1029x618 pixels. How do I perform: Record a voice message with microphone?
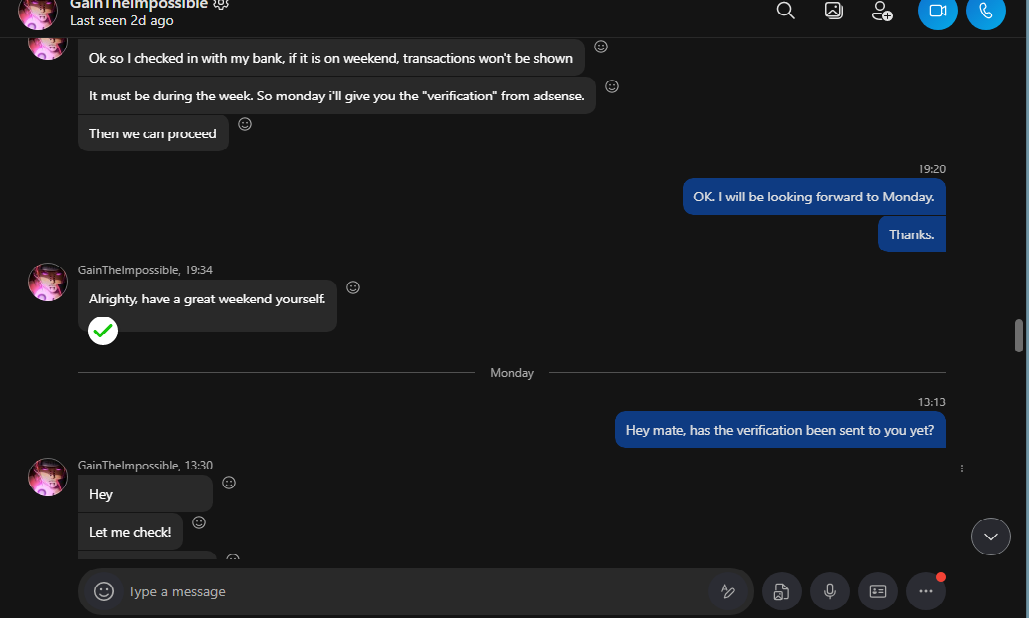tap(830, 591)
